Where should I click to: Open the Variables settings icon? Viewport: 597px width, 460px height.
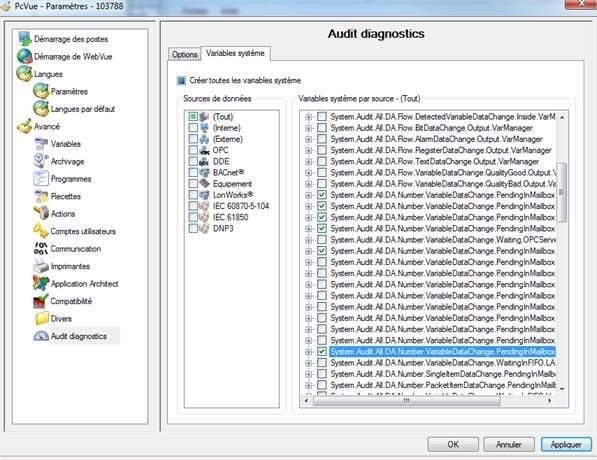[41, 144]
